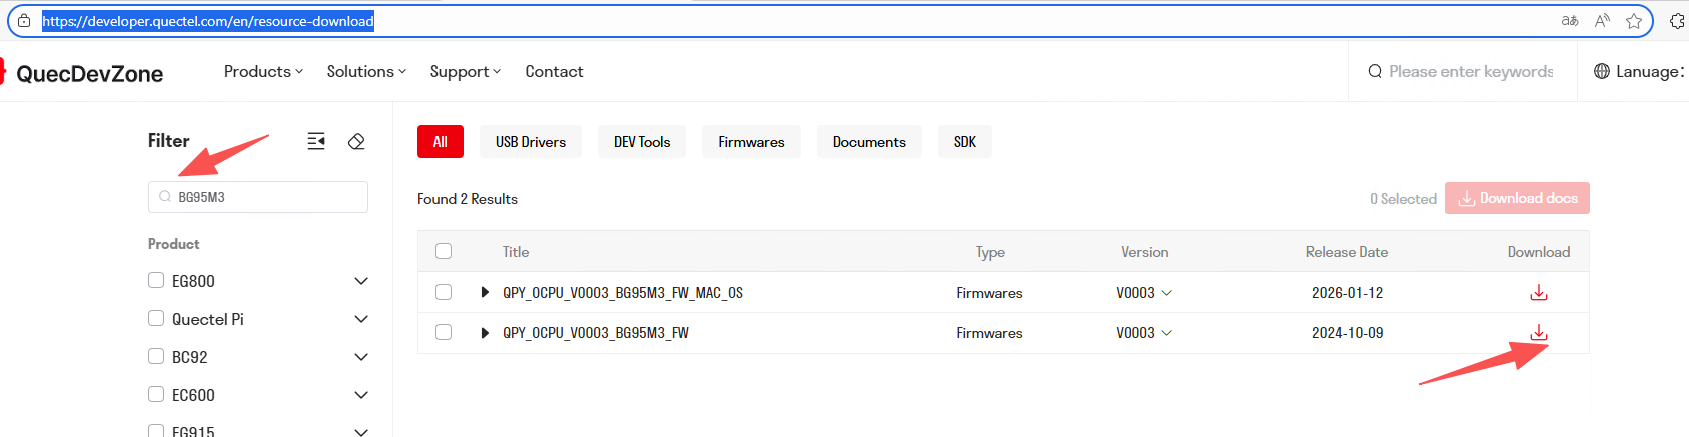Viewport: 1689px width, 437px height.
Task: Check the EG800 product checkbox
Action: (x=156, y=281)
